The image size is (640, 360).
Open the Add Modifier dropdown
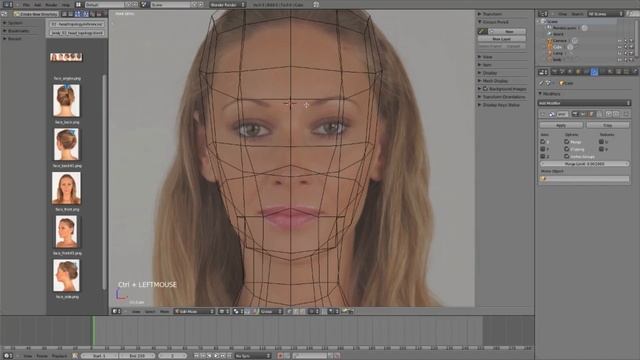(x=584, y=103)
